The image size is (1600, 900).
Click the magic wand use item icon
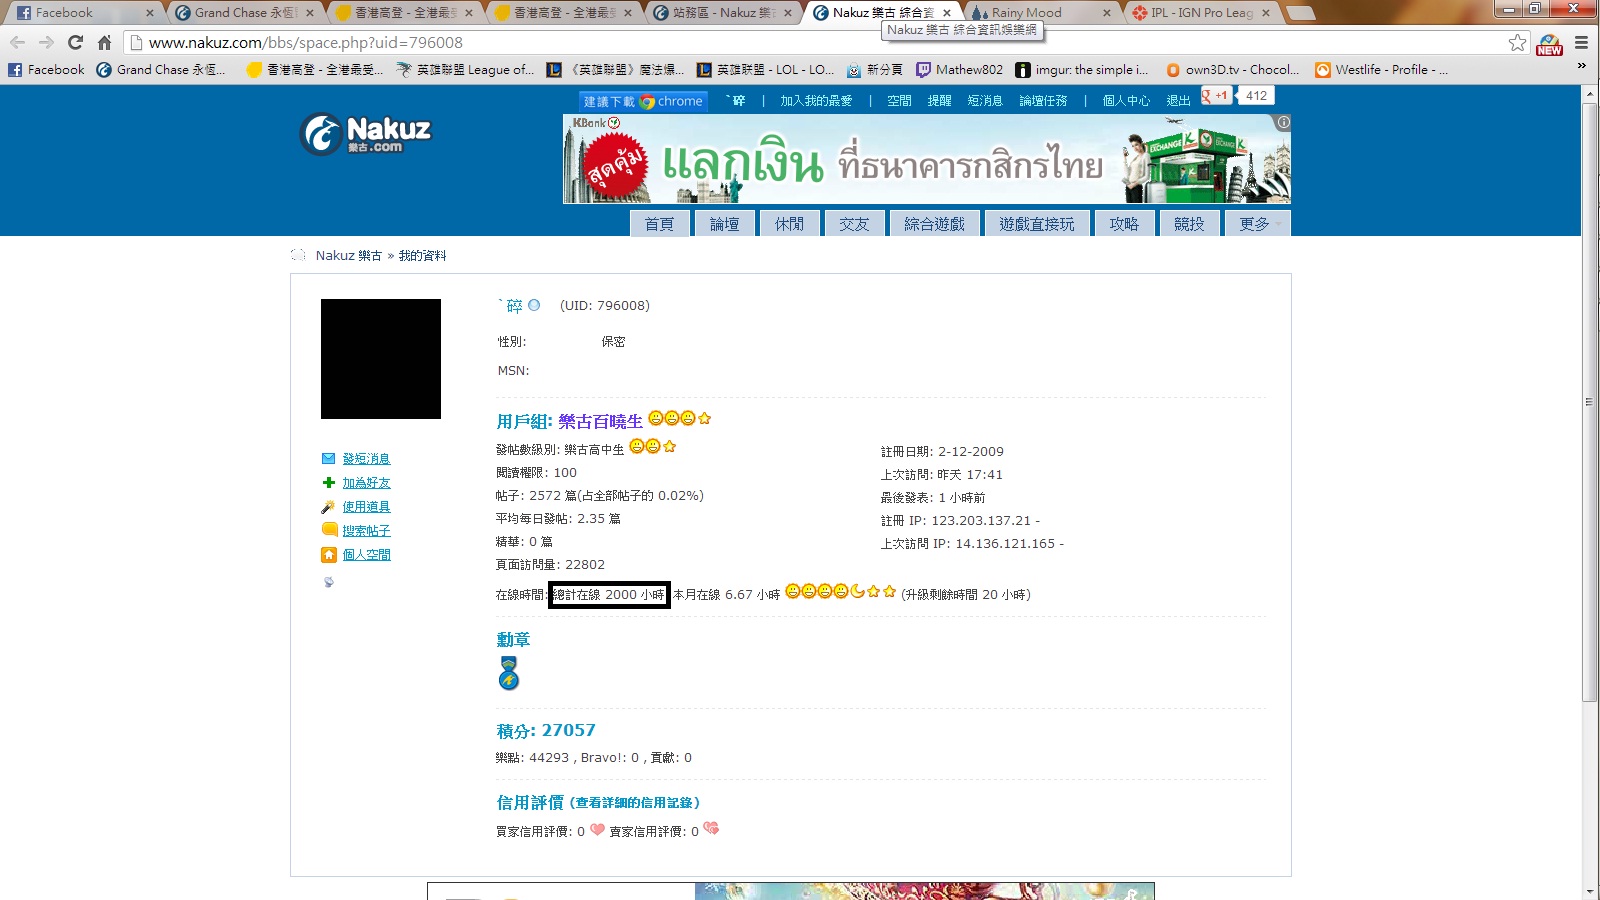click(328, 507)
